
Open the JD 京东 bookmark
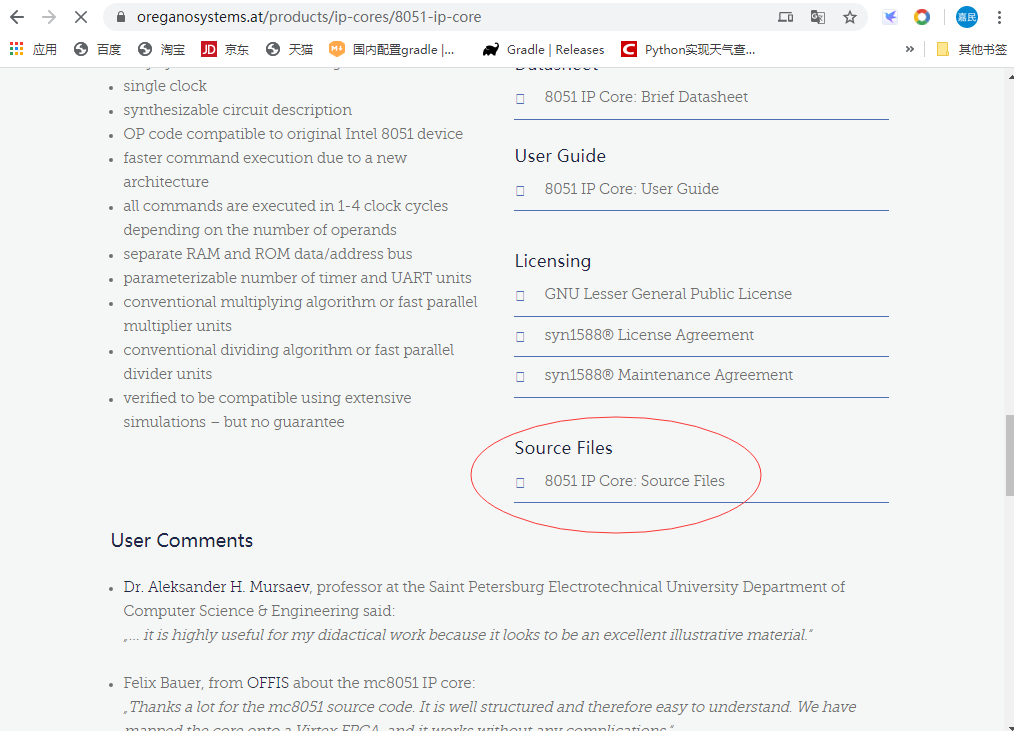tap(225, 49)
